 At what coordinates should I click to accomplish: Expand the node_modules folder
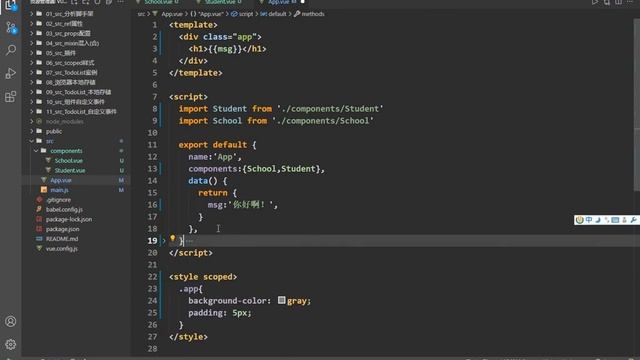click(31, 121)
